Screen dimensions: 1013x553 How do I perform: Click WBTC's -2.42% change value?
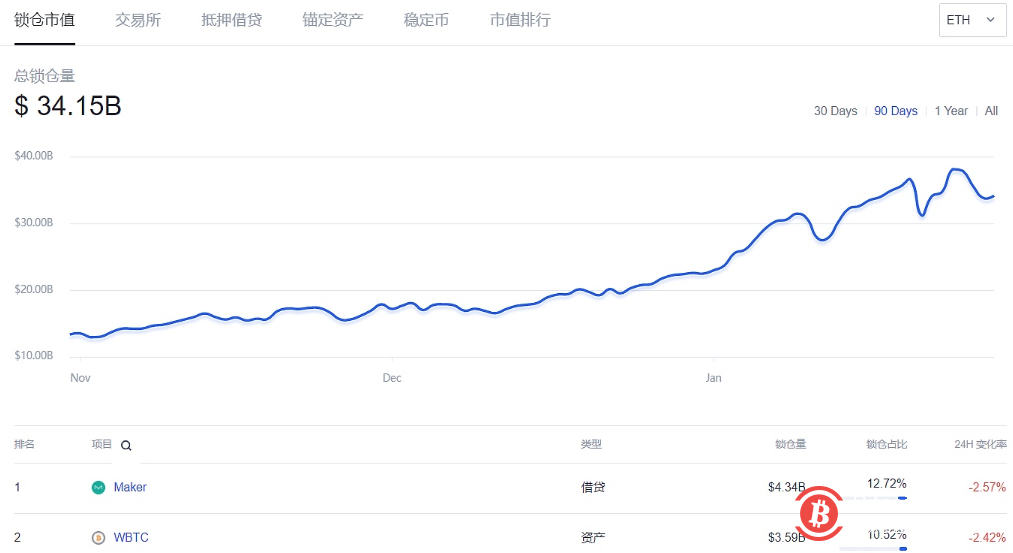click(x=987, y=537)
